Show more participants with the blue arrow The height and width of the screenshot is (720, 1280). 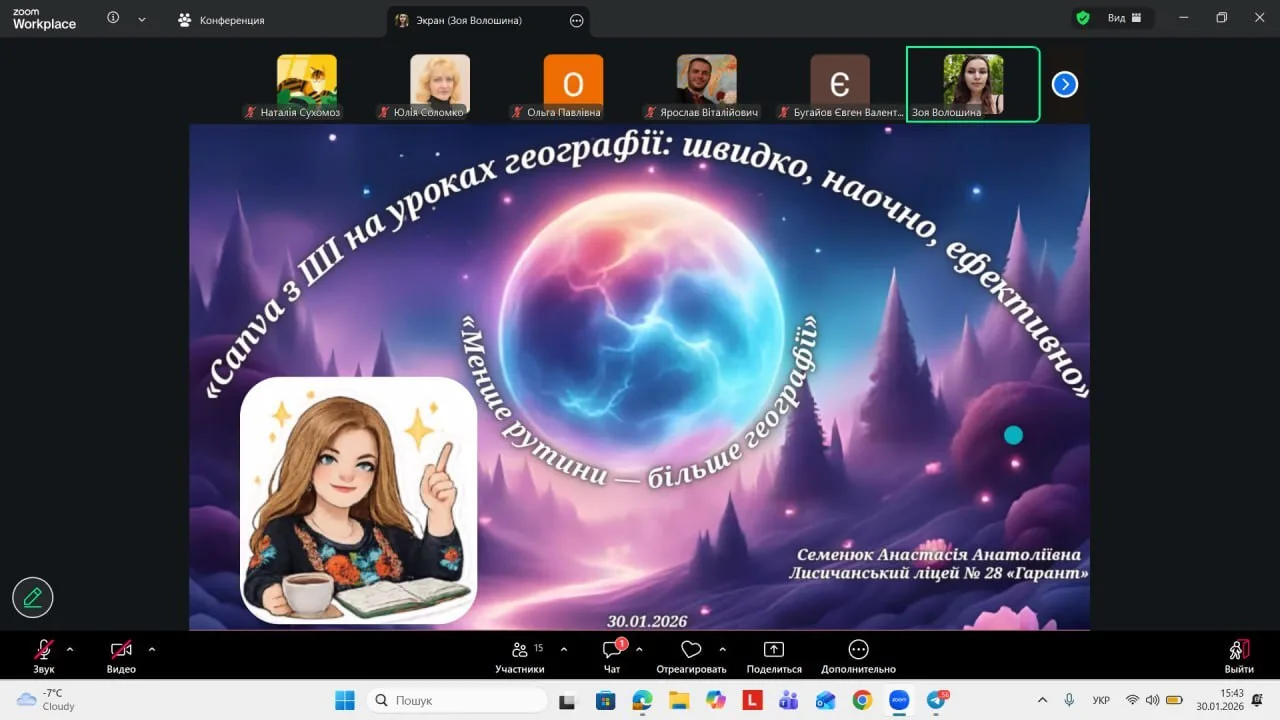point(1065,85)
